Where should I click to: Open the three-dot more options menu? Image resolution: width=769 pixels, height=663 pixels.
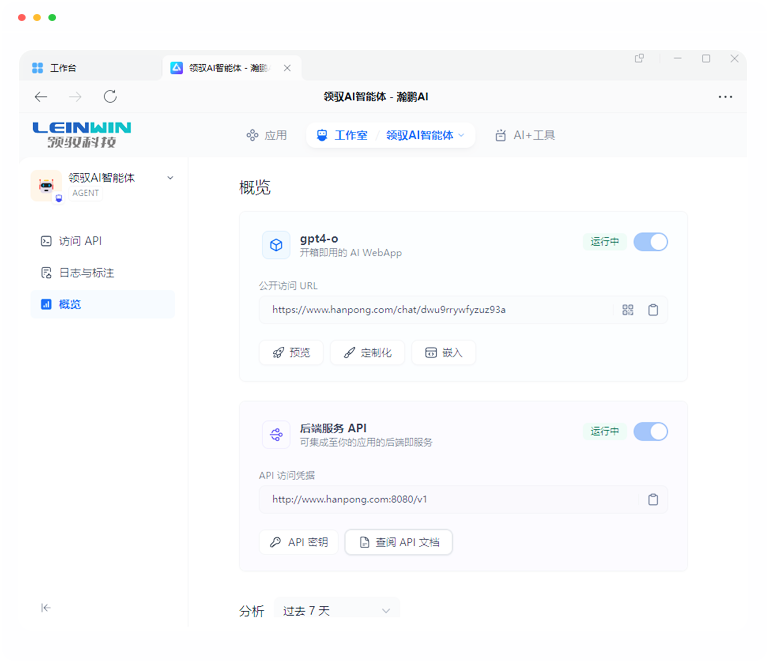coord(725,97)
